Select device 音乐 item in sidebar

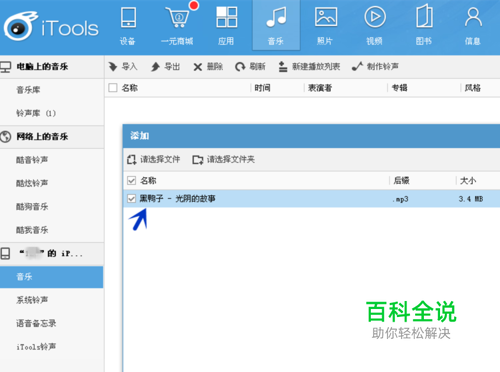pos(52,277)
